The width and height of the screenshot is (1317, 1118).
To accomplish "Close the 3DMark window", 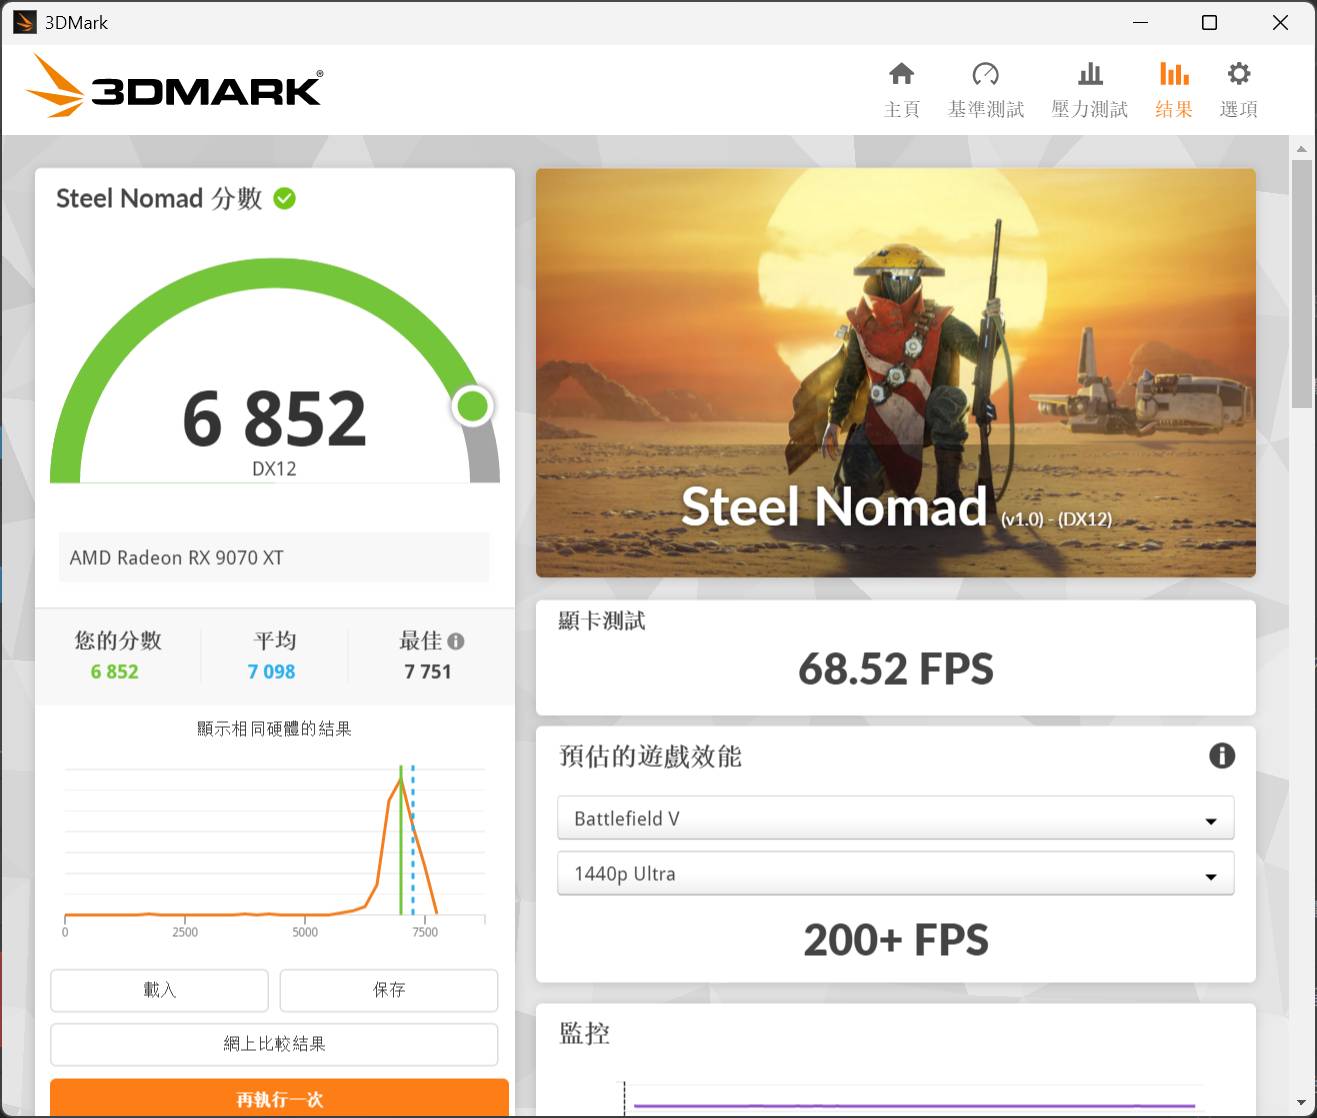I will pyautogui.click(x=1280, y=22).
